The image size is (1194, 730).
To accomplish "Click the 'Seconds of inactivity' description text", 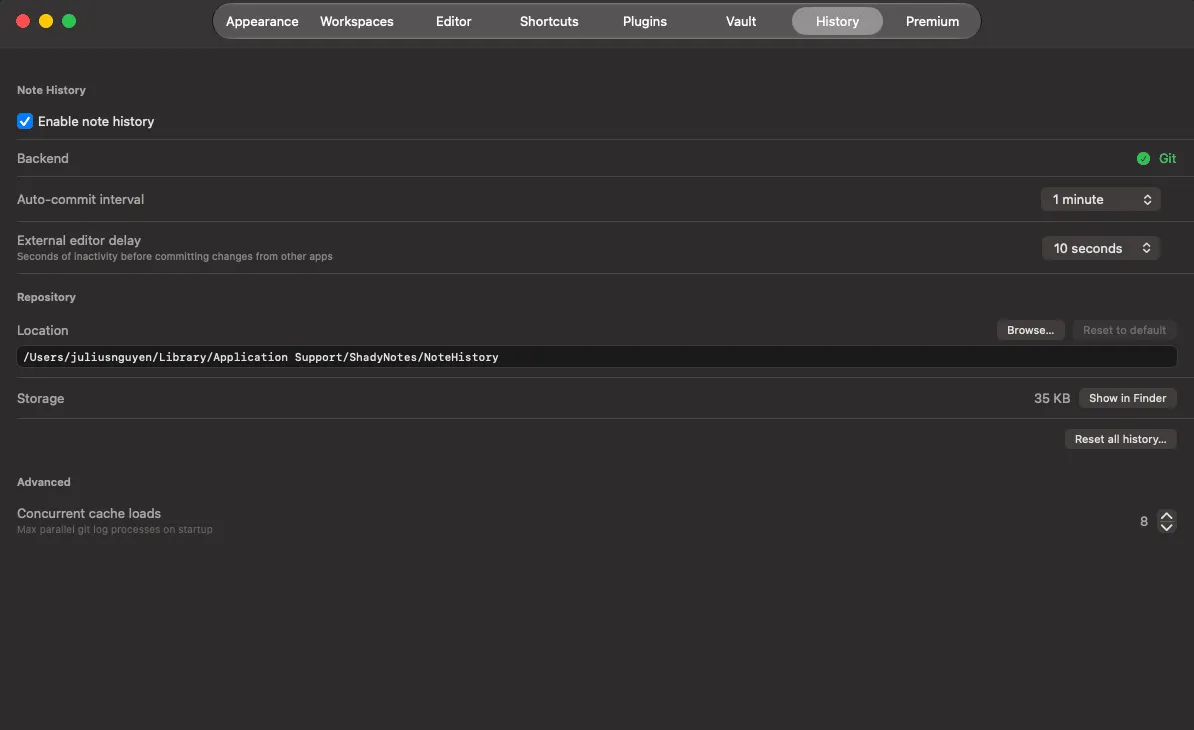I will [x=174, y=257].
